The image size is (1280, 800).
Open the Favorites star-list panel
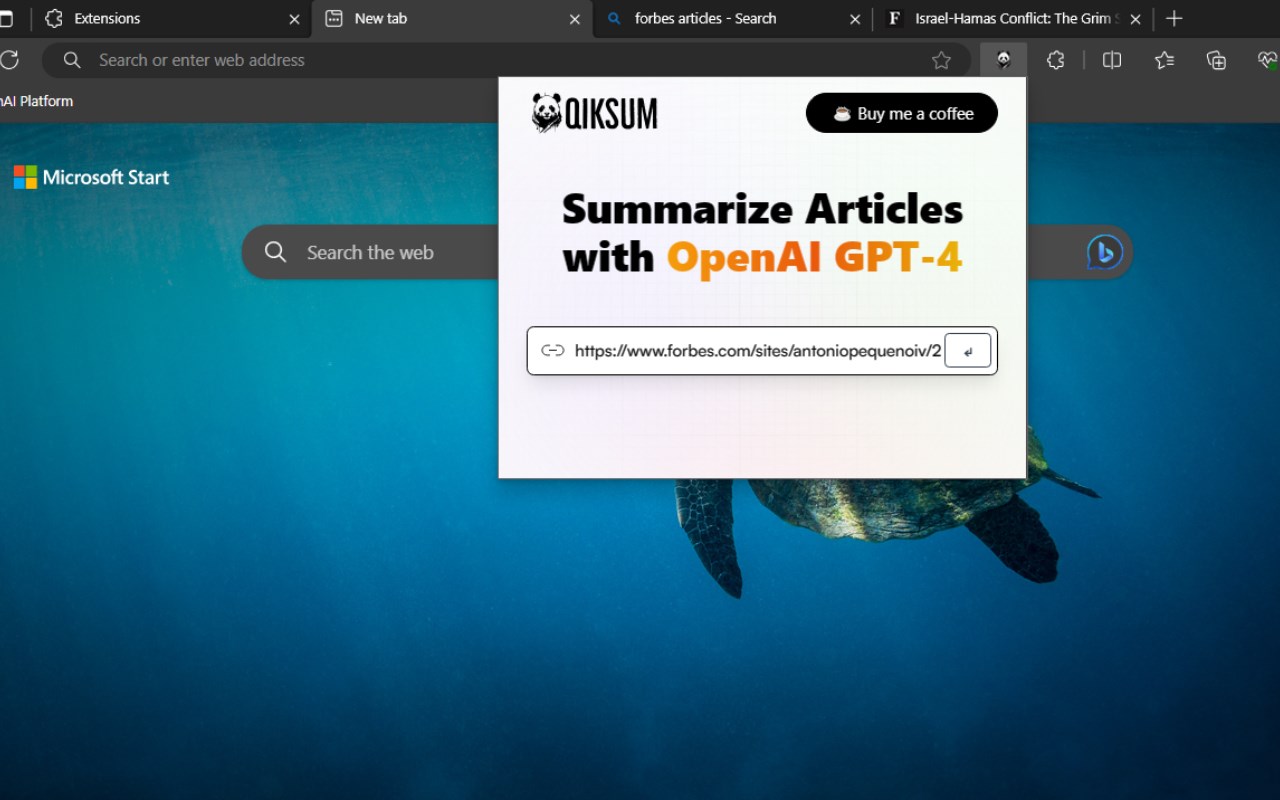point(1164,60)
